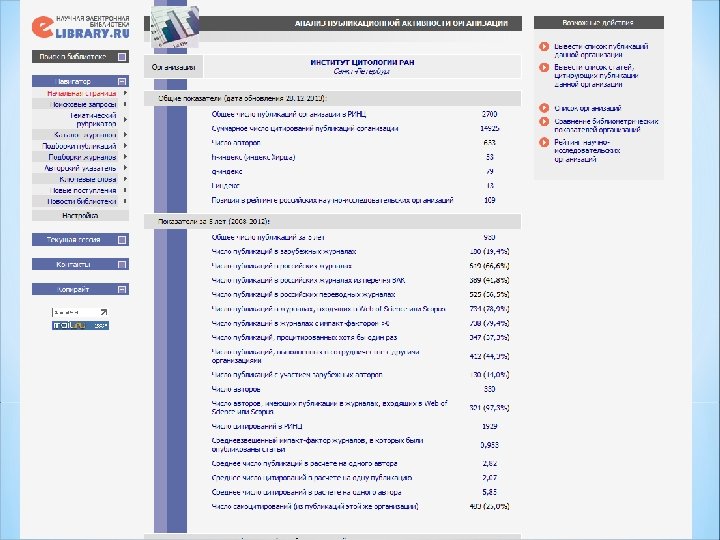Viewport: 720px width, 540px height.
Task: Click arrow icon next to 'Авторский указатель'
Action: click(x=125, y=168)
